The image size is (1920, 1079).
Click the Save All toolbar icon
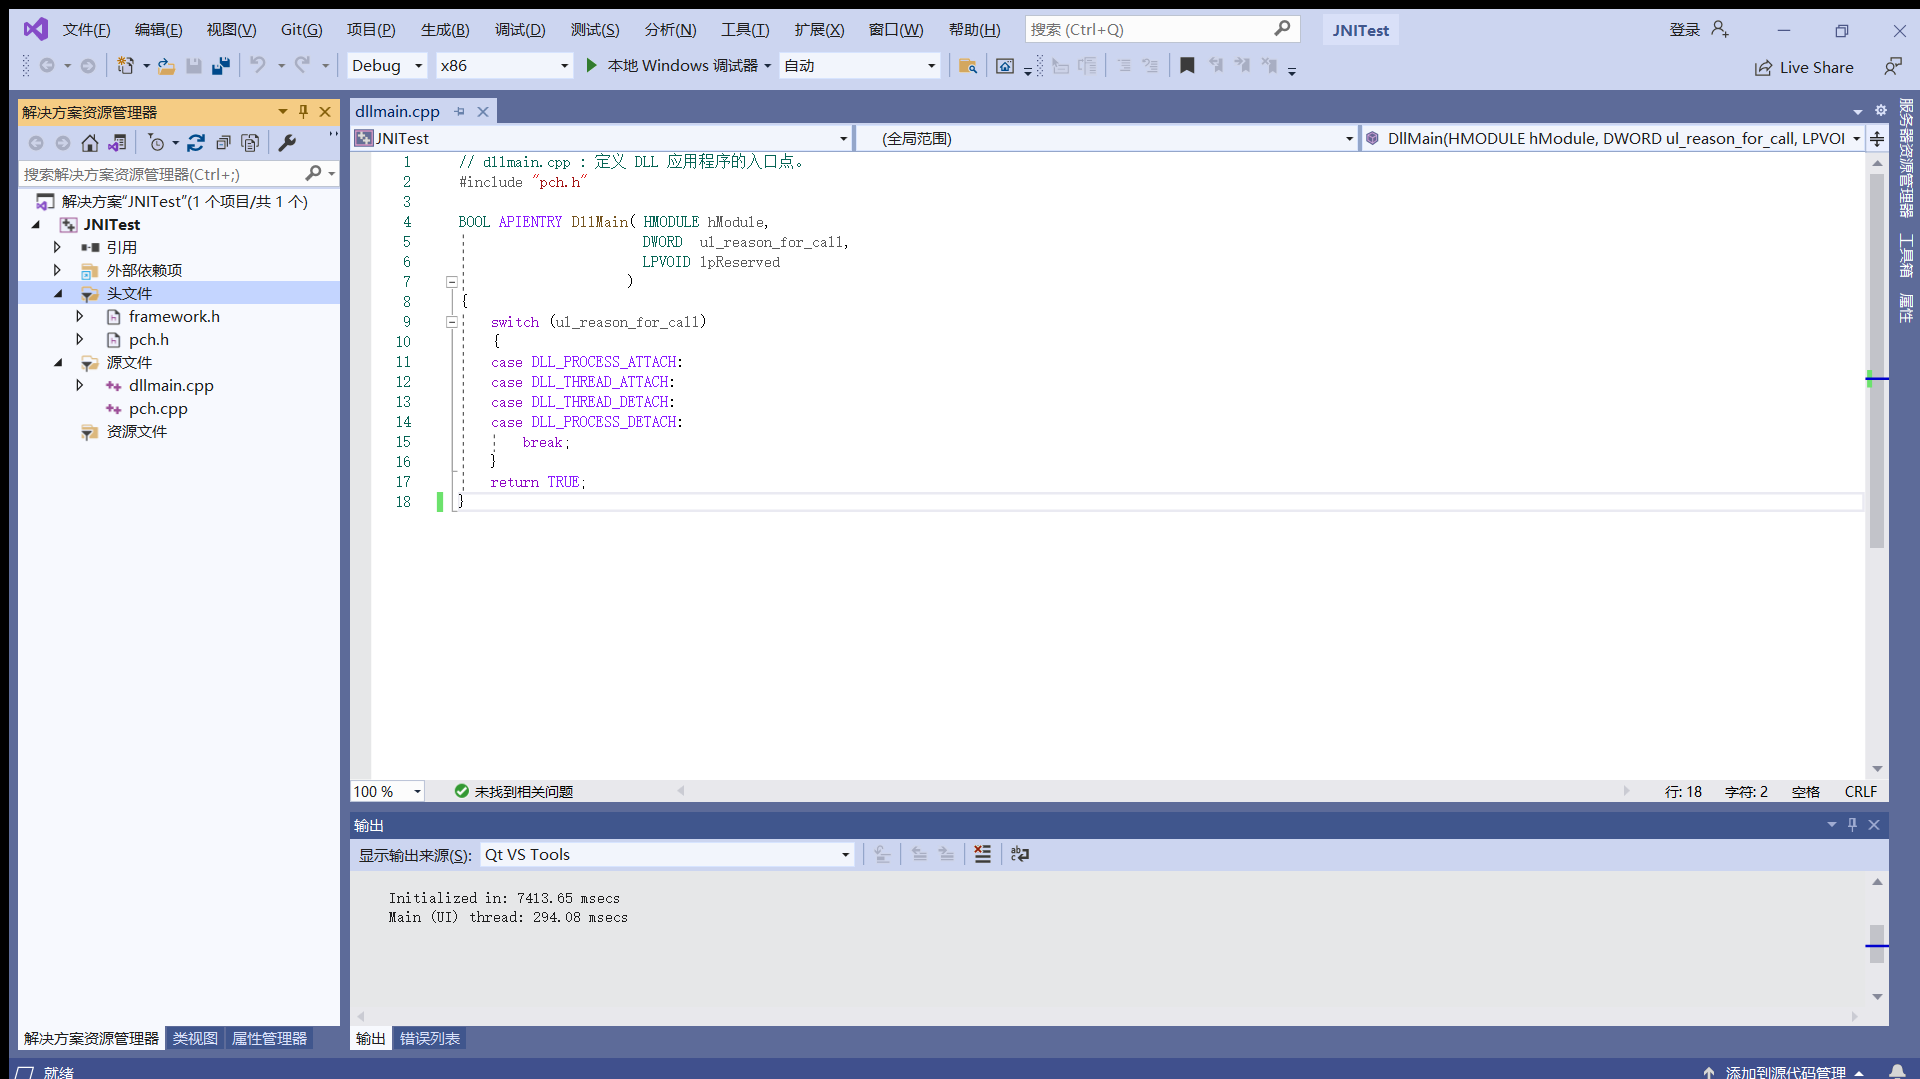click(x=221, y=66)
